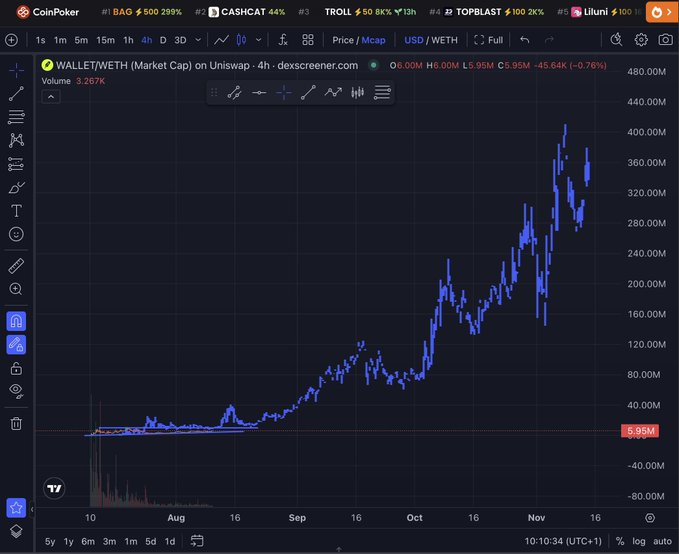Select the XABCD pattern tool
Screen dimensions: 679x554
[16, 140]
